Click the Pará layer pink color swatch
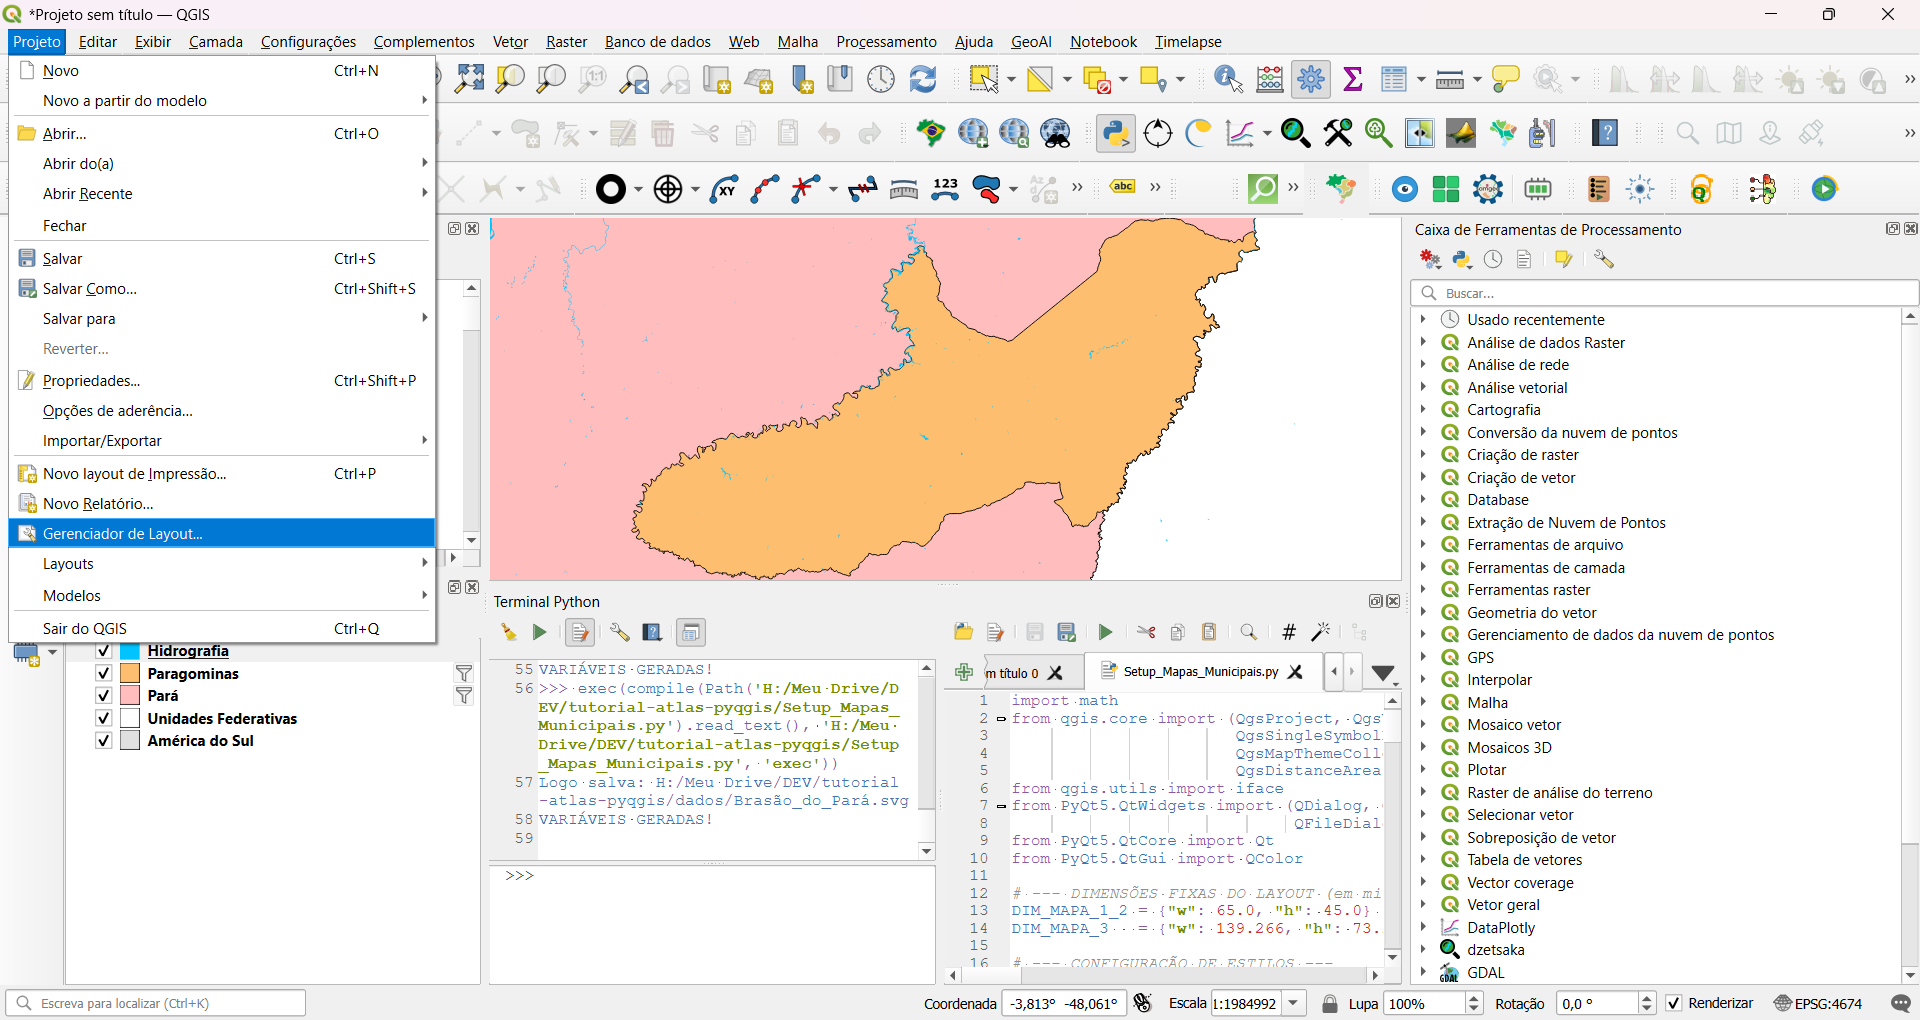Image resolution: width=1920 pixels, height=1020 pixels. pyautogui.click(x=130, y=696)
